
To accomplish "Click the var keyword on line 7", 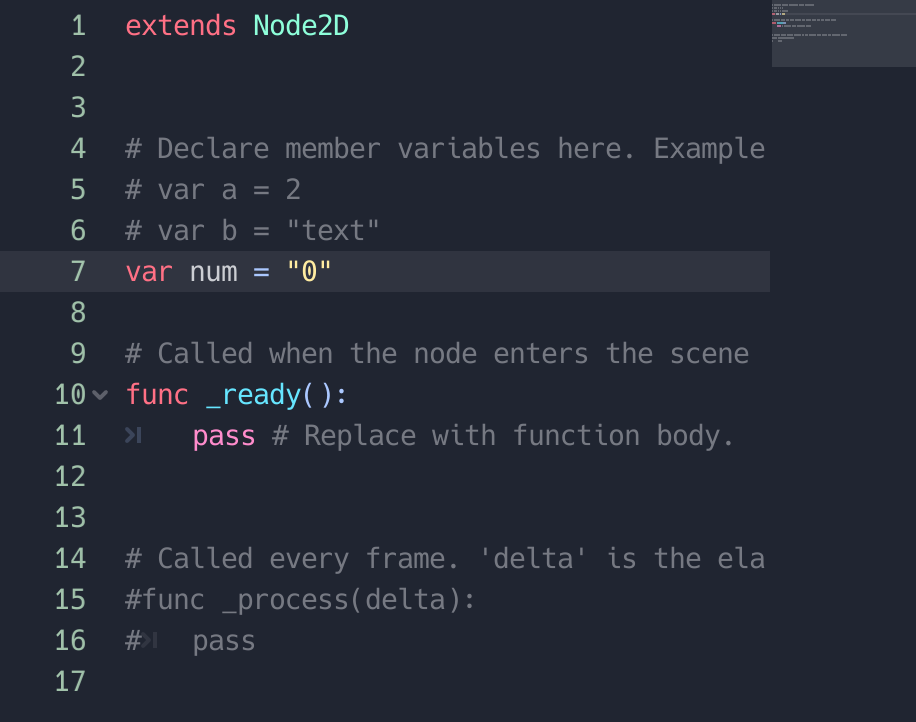I will (x=149, y=272).
